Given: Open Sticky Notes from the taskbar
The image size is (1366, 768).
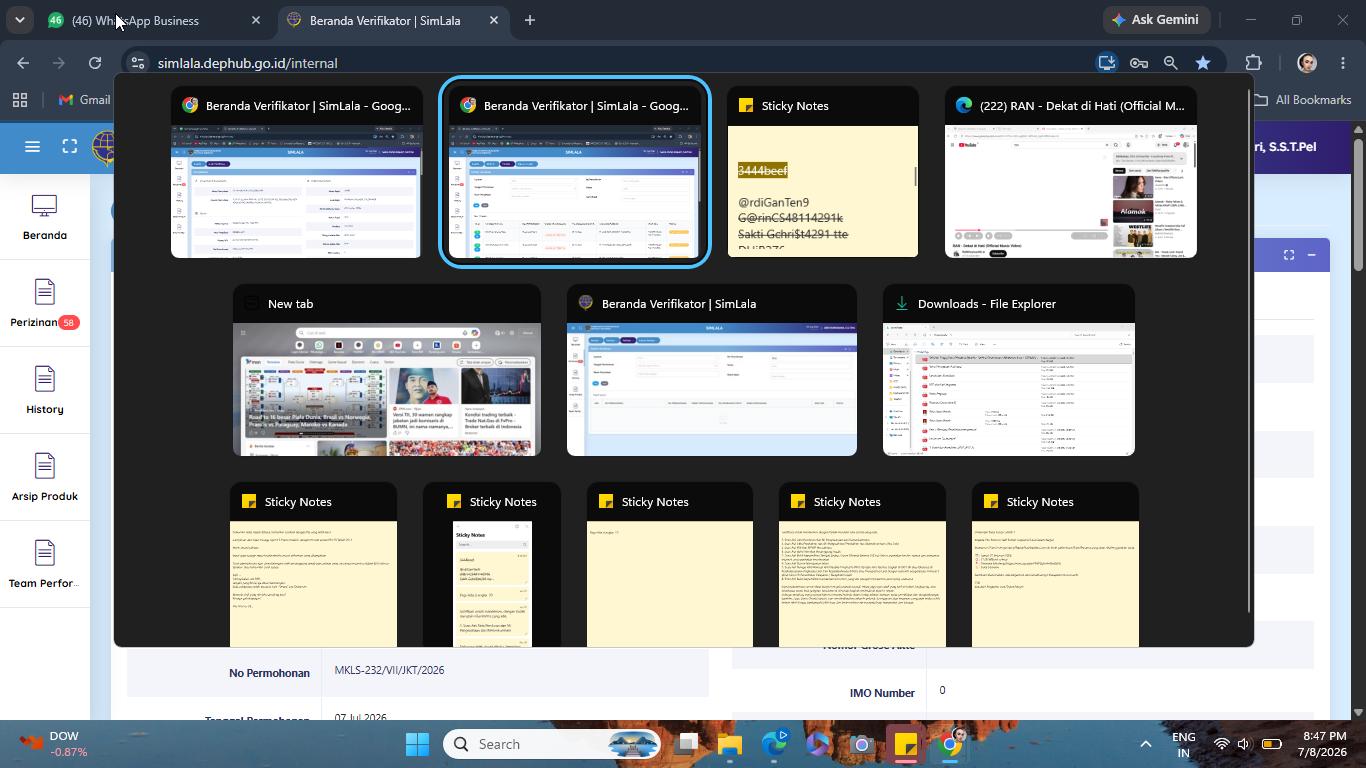Looking at the screenshot, I should [x=906, y=744].
